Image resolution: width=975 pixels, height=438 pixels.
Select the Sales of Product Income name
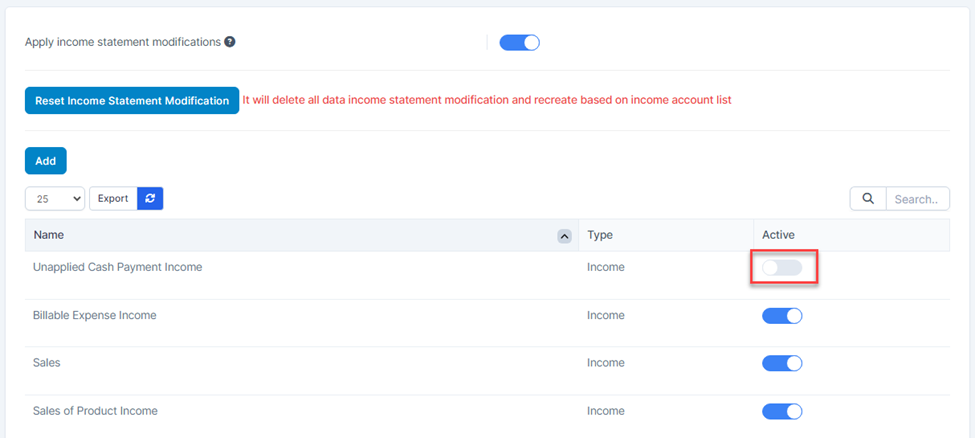[x=95, y=411]
